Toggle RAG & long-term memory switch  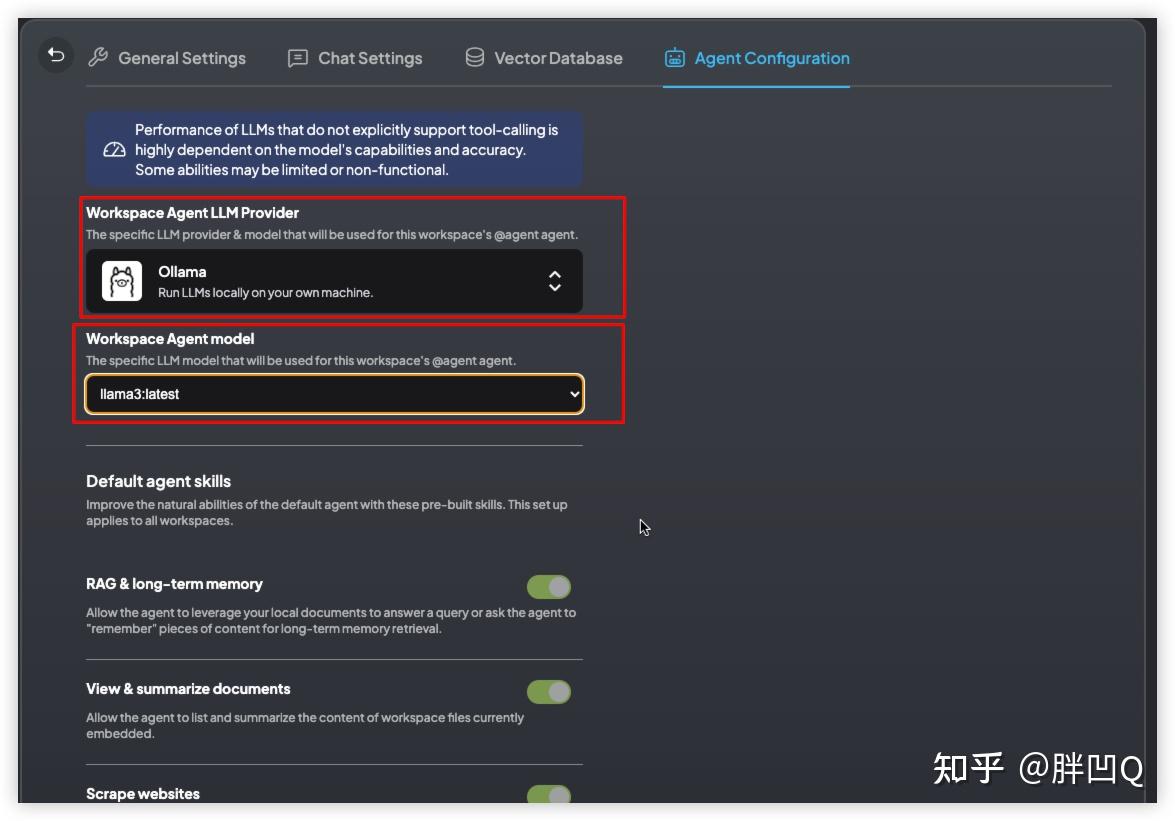point(549,587)
